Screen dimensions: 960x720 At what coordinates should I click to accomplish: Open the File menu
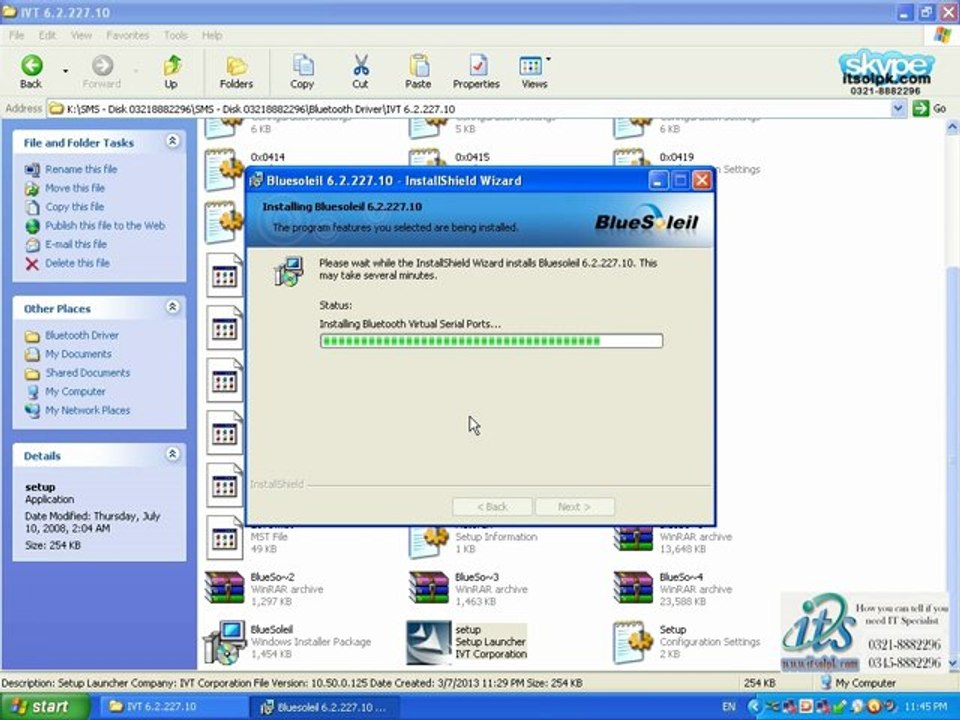[17, 36]
